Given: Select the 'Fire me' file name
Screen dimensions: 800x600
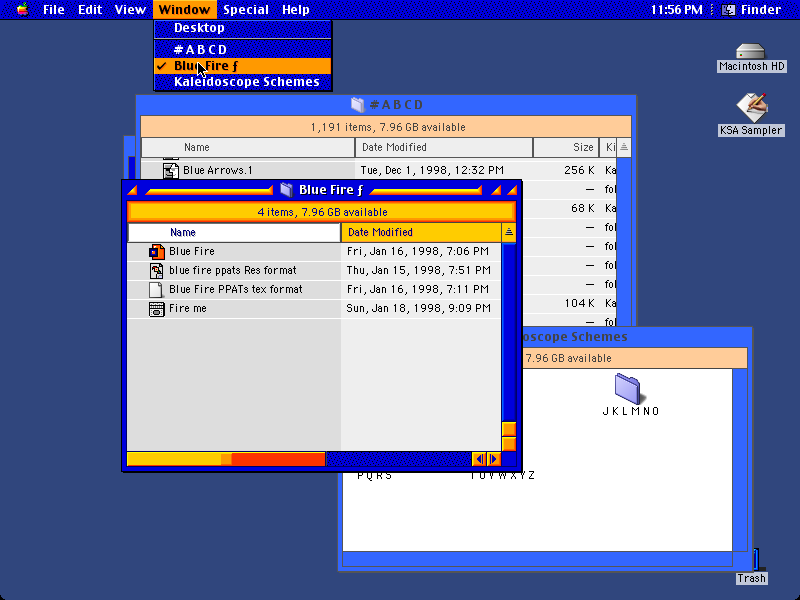Looking at the screenshot, I should tap(188, 309).
